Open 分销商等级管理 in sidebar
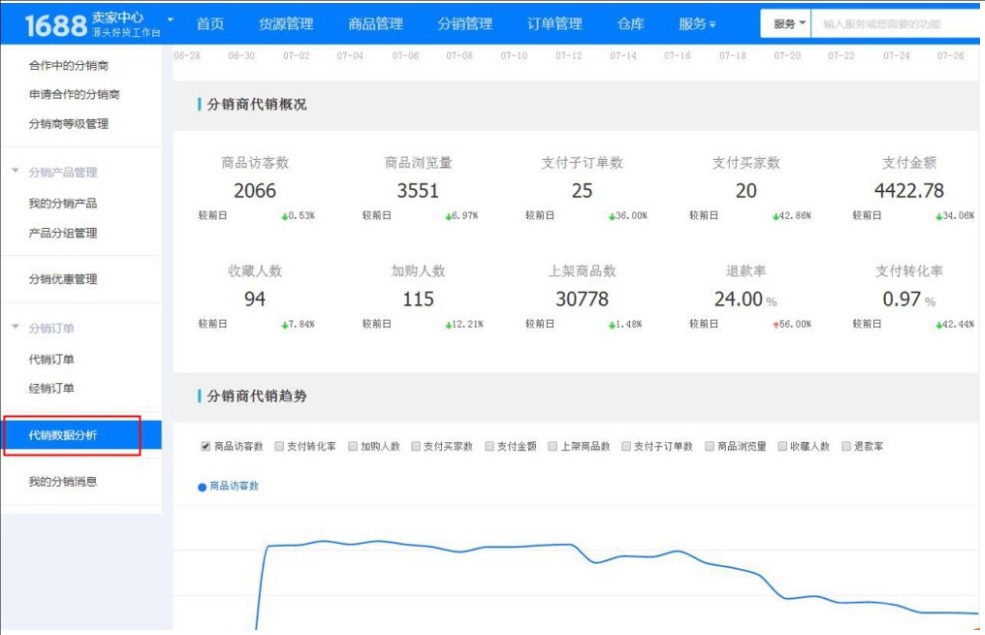 68,124
